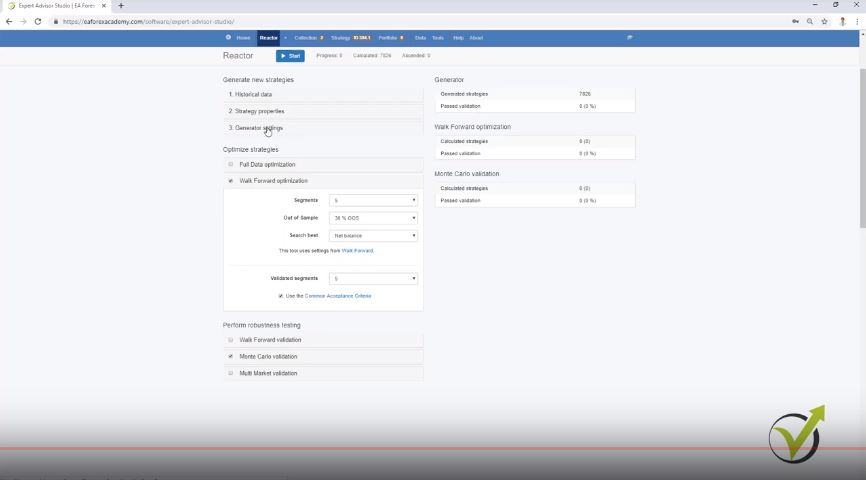Open the Chrome three-dot menu
Image resolution: width=866 pixels, height=480 pixels.
click(857, 21)
